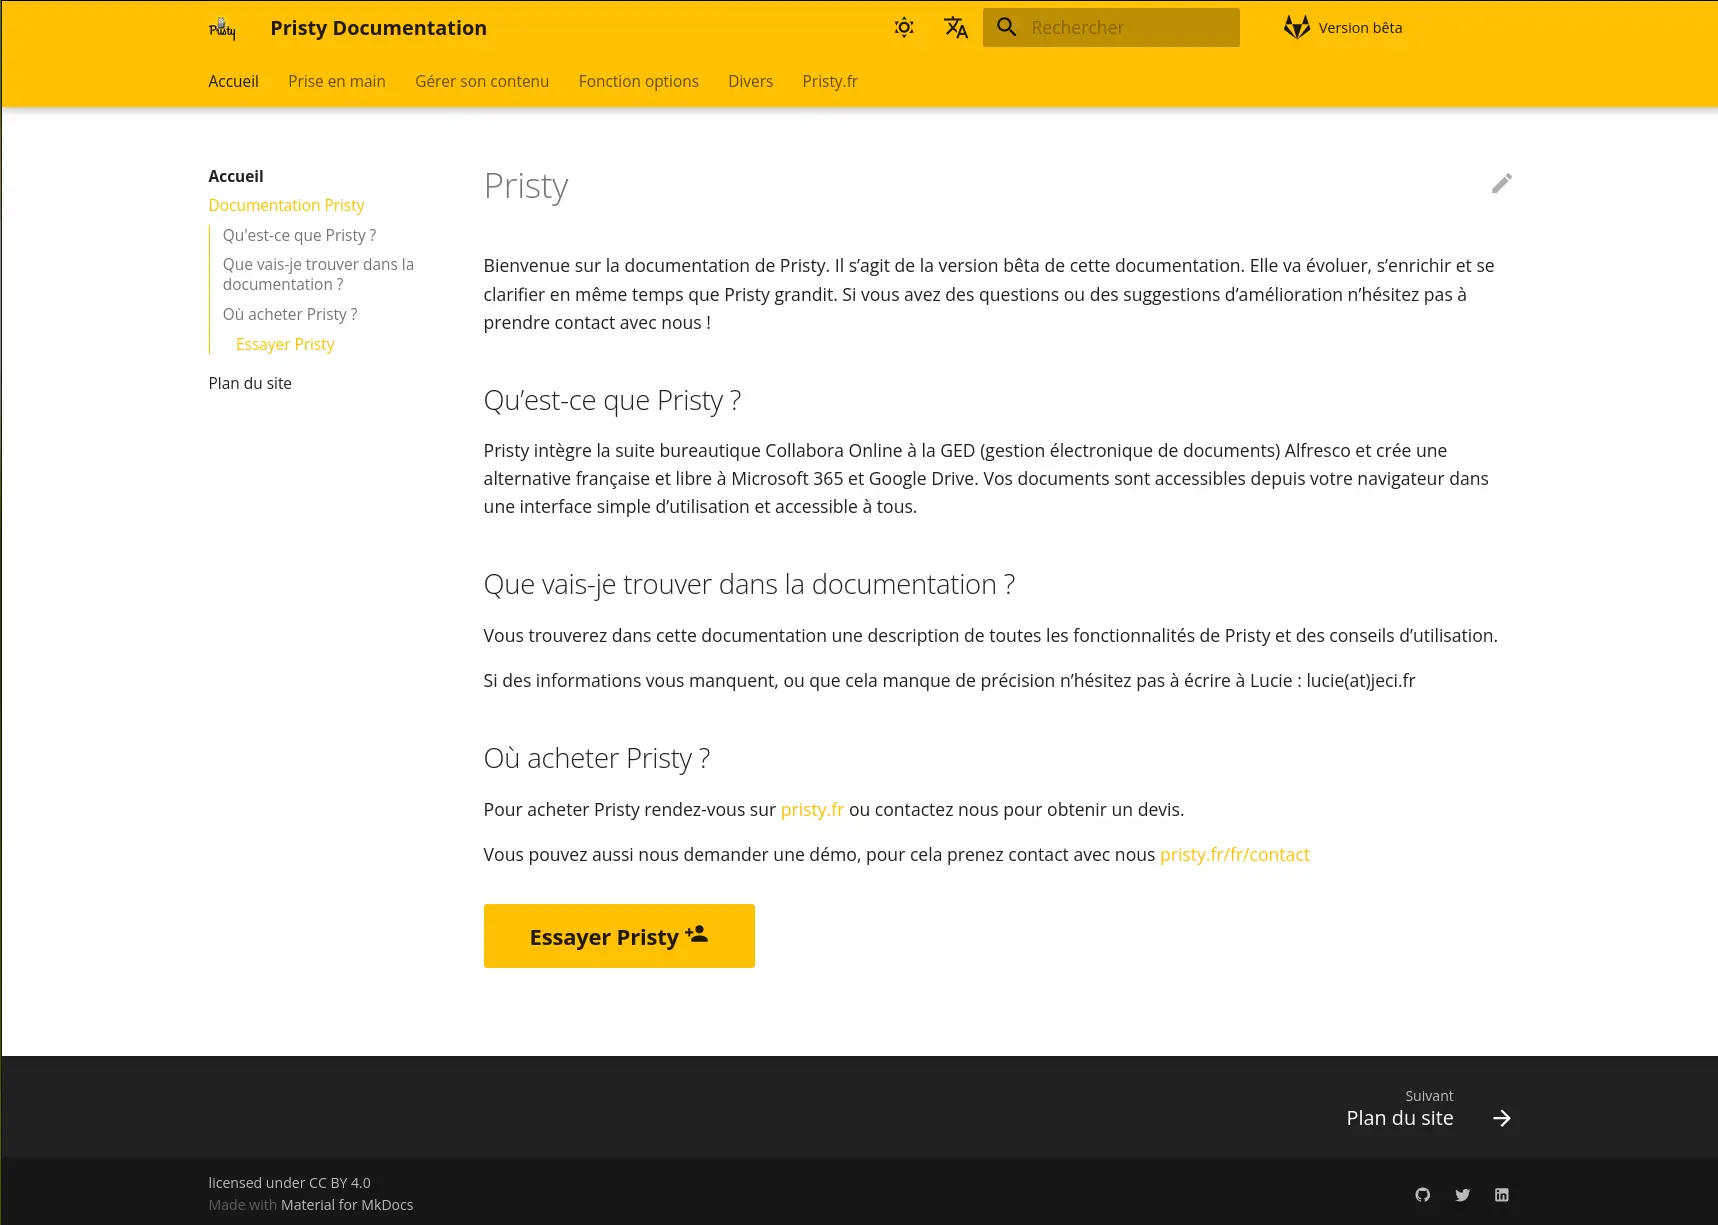The image size is (1718, 1225).
Task: Click the add-person icon on Essayer Pristy button
Action: pos(697,934)
